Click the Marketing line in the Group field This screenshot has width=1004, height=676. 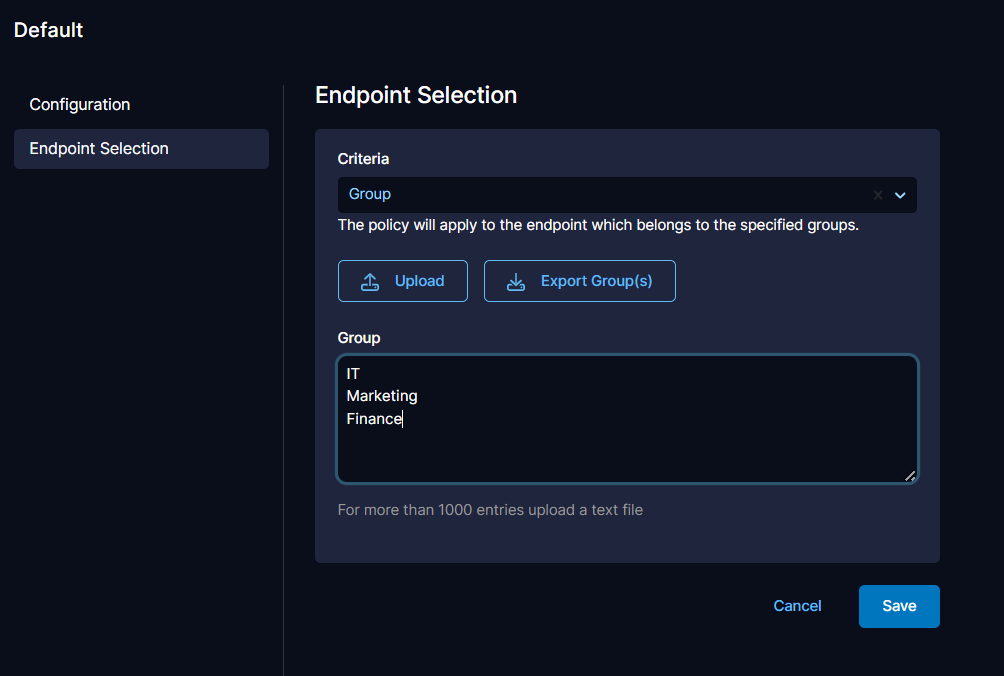[381, 395]
